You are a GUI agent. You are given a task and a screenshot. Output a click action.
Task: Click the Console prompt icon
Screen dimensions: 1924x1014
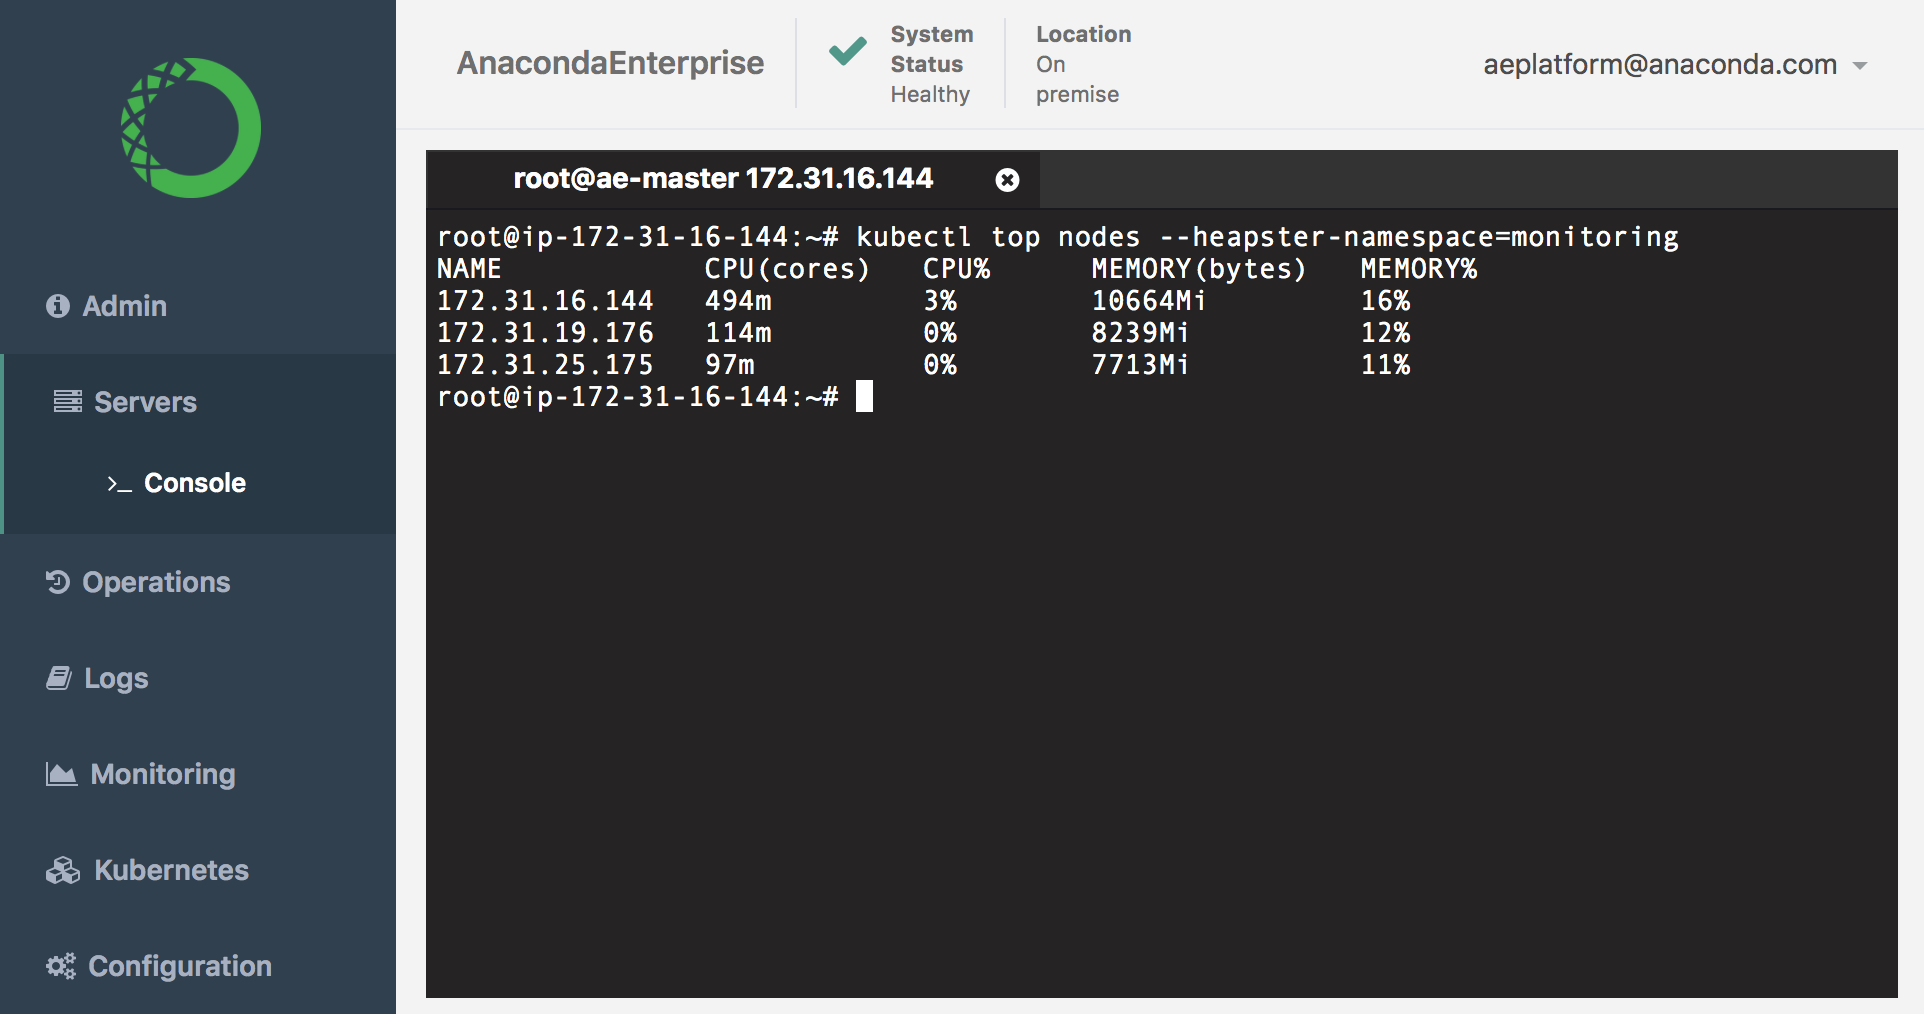119,484
